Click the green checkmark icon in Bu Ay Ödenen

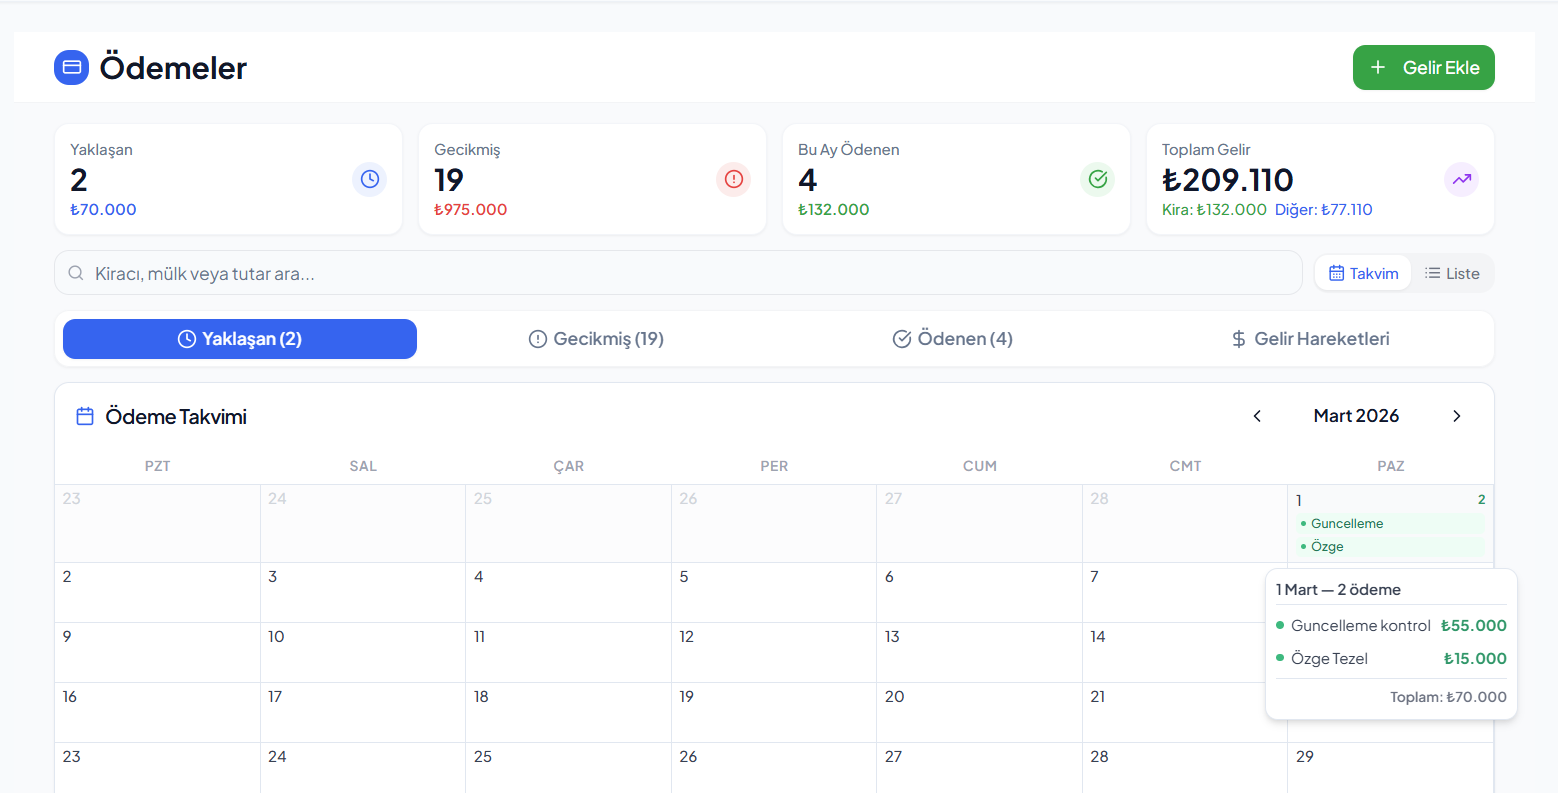click(x=1098, y=179)
